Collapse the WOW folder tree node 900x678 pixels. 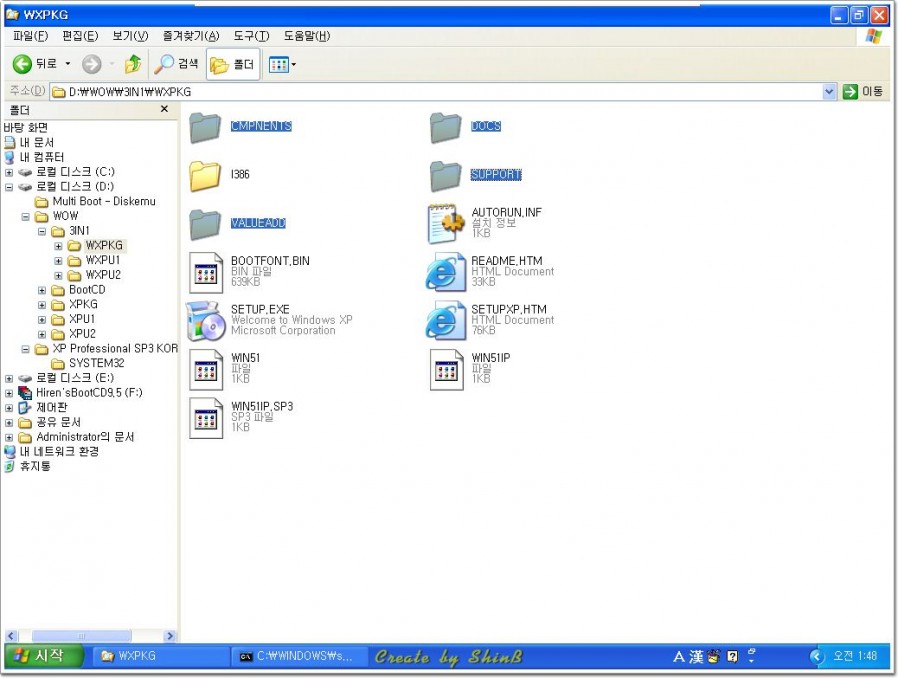click(x=25, y=216)
